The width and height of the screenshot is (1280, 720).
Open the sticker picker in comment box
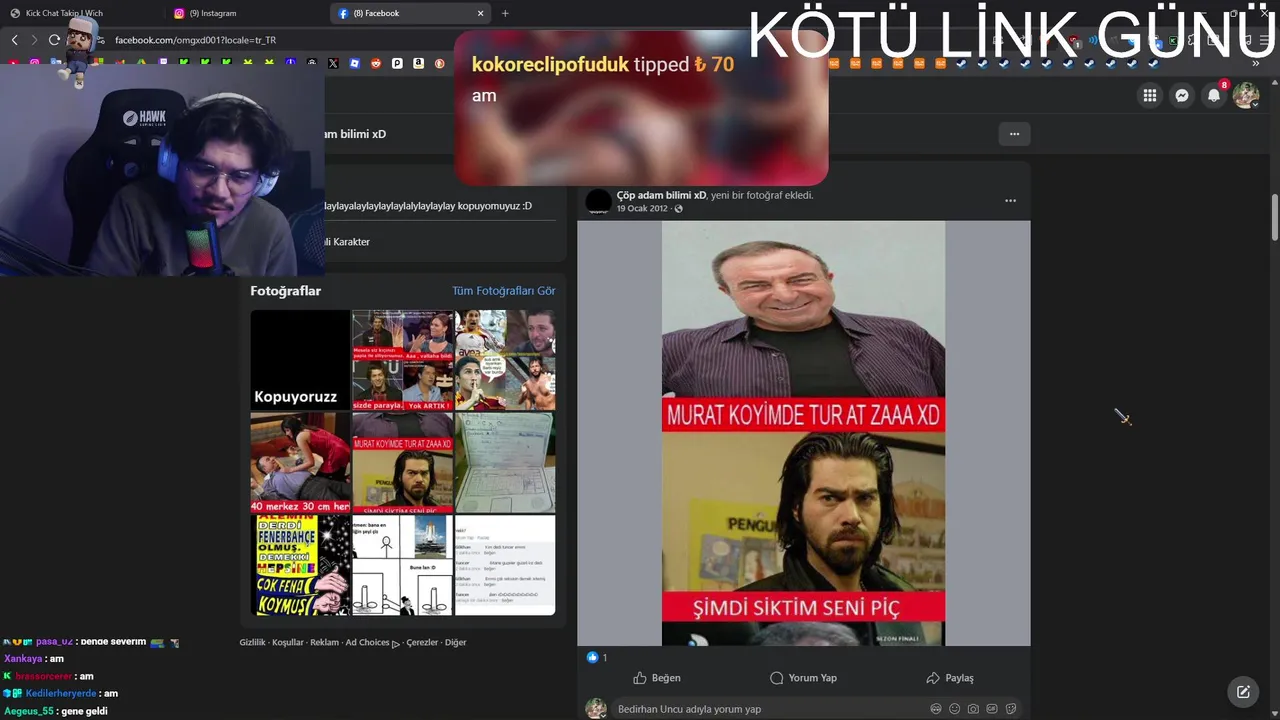point(1011,709)
